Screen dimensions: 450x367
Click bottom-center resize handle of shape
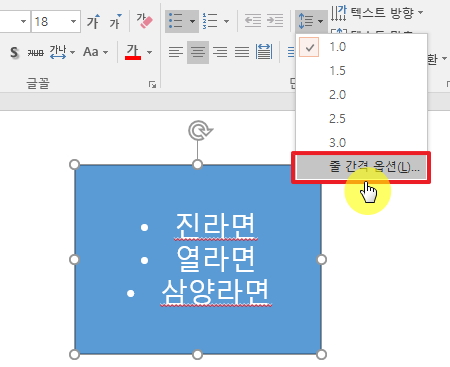tap(198, 355)
